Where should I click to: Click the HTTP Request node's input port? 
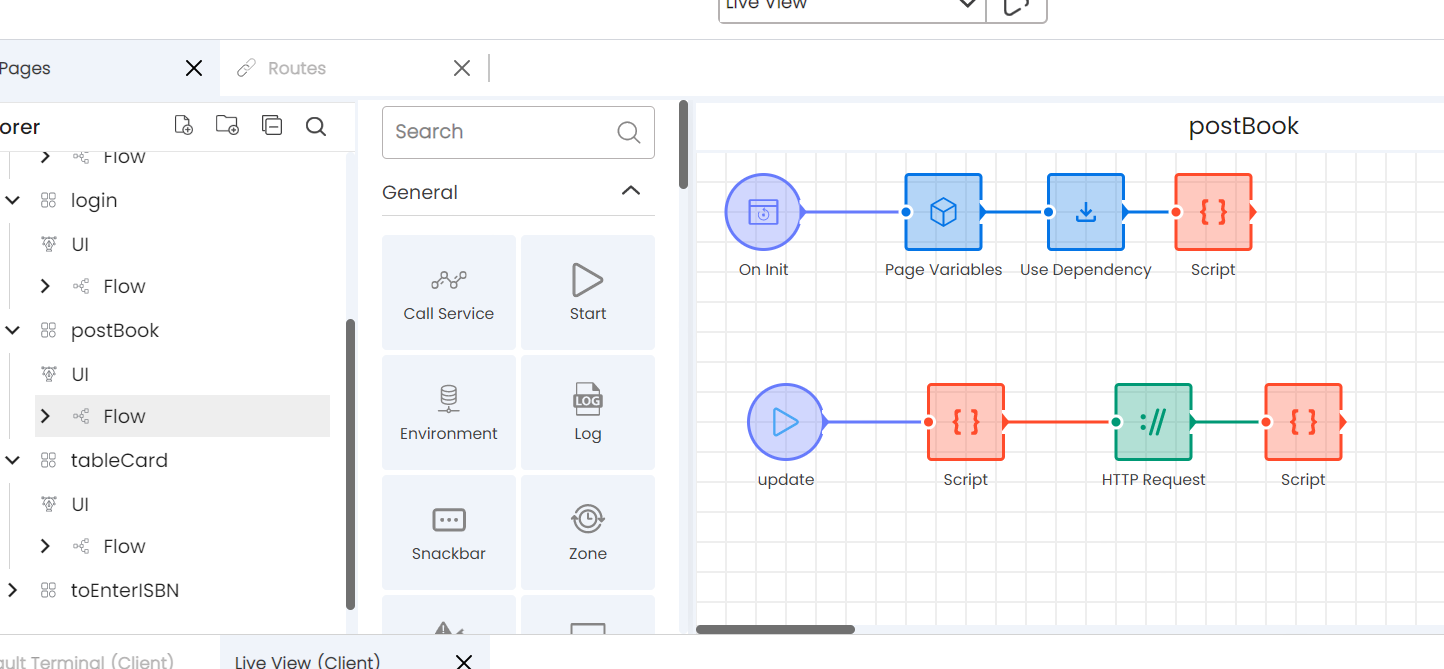pyautogui.click(x=1116, y=422)
